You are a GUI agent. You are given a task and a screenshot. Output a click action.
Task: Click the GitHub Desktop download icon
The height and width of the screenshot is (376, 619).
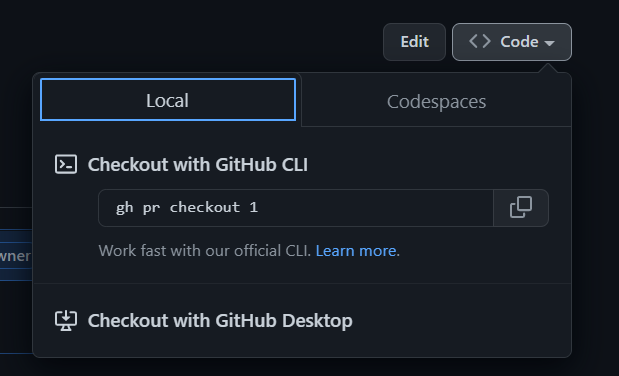(66, 320)
